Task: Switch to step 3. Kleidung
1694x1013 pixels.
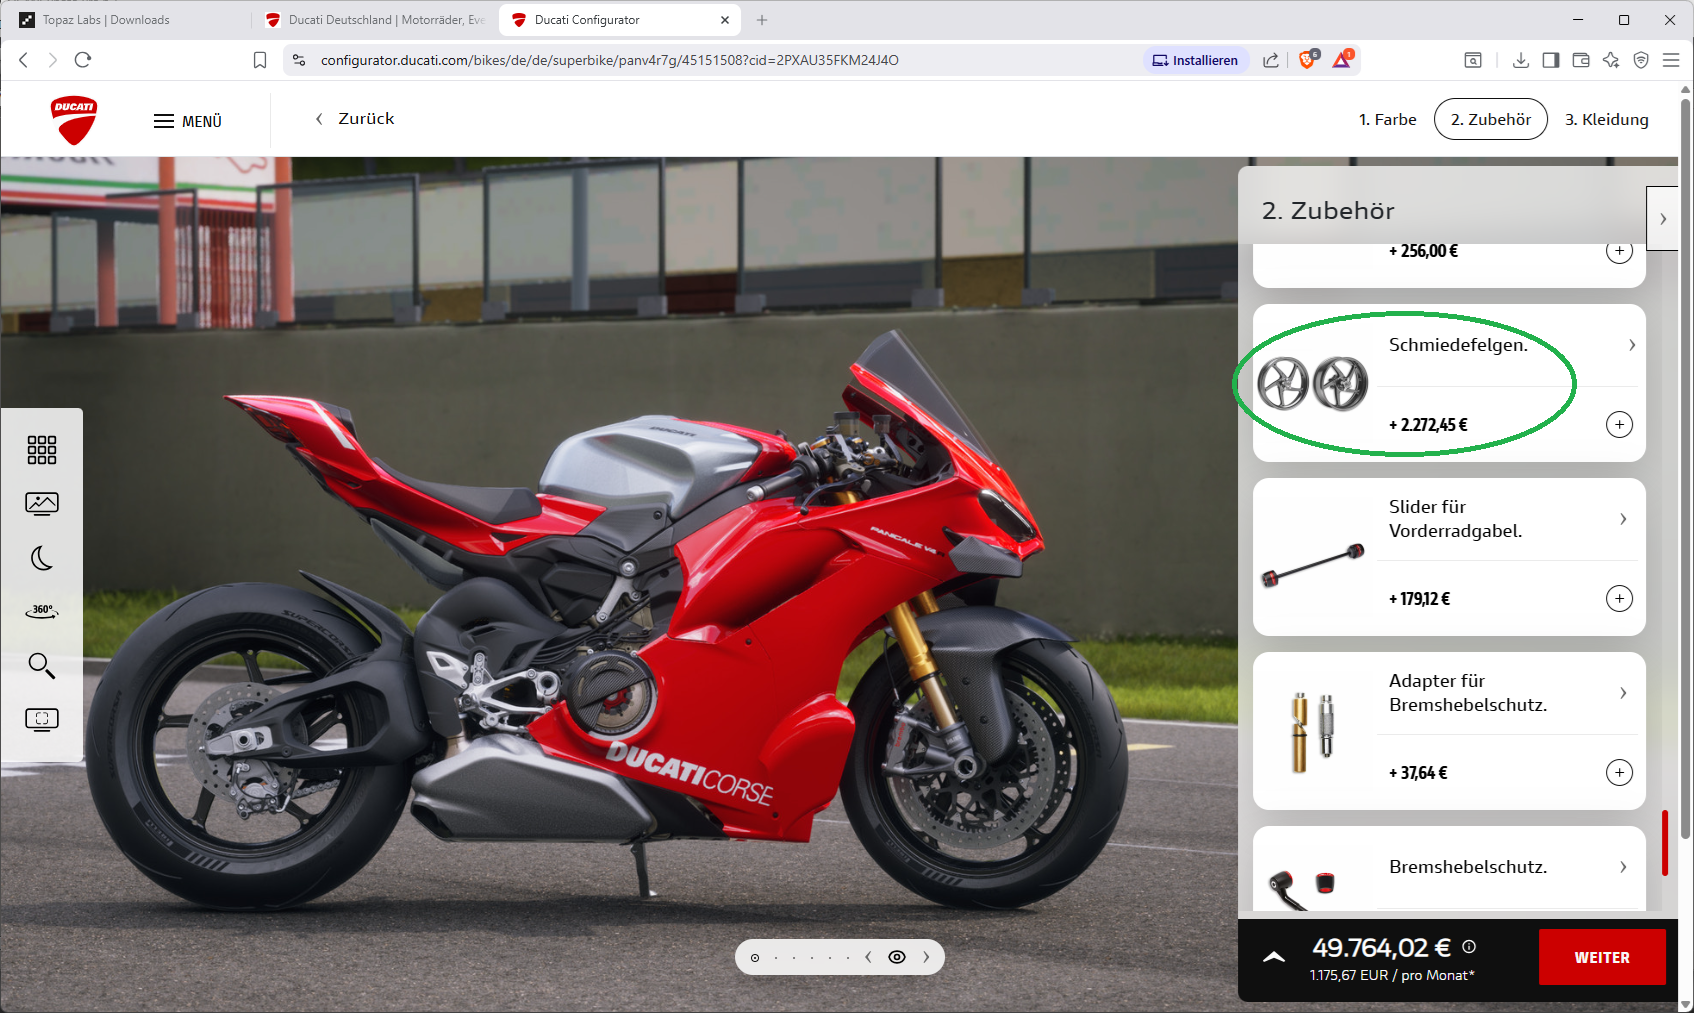Action: pos(1606,119)
